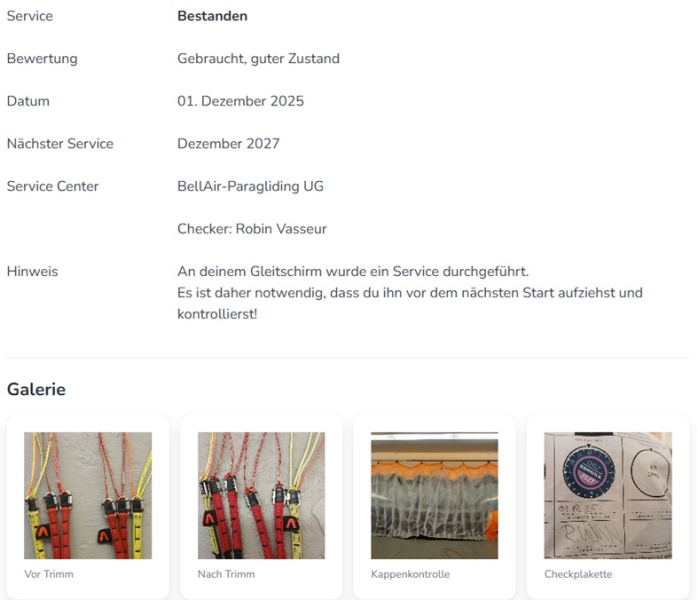Open the Vor Trimm gallery photo
Viewport: 698px width, 600px height.
pyautogui.click(x=88, y=495)
